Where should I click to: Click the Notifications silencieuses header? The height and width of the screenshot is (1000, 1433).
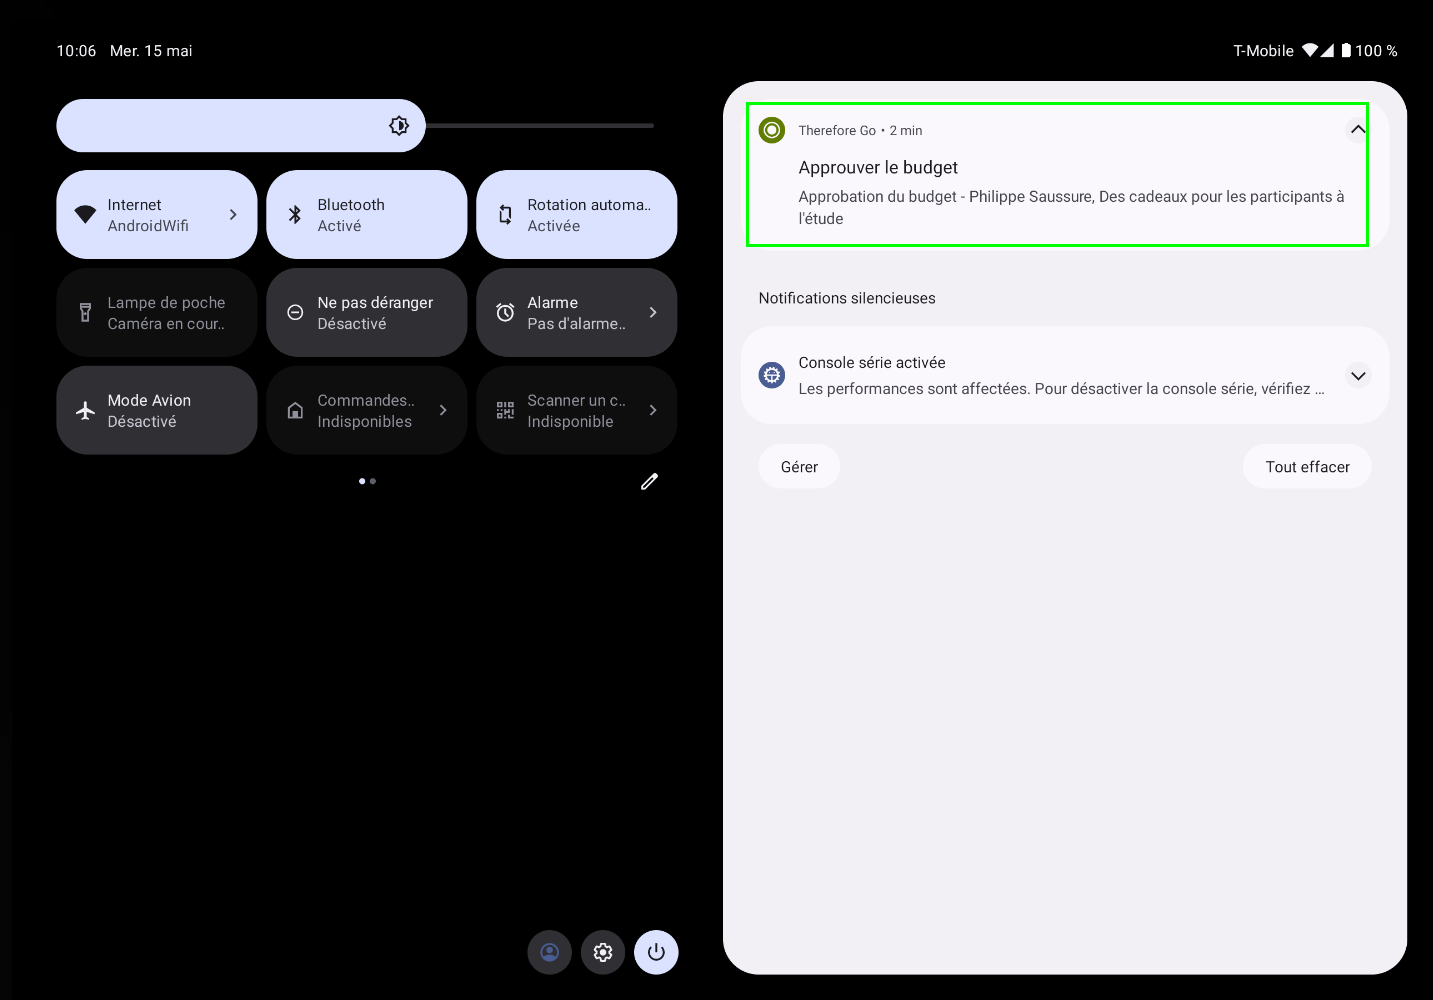847,298
